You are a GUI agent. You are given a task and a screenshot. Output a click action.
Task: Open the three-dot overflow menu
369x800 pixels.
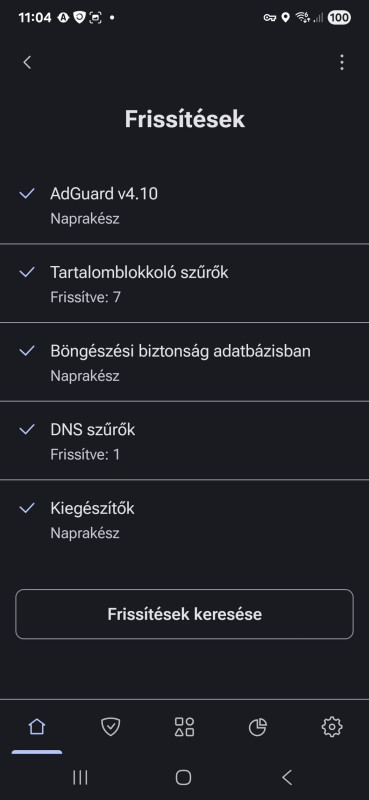tap(341, 62)
